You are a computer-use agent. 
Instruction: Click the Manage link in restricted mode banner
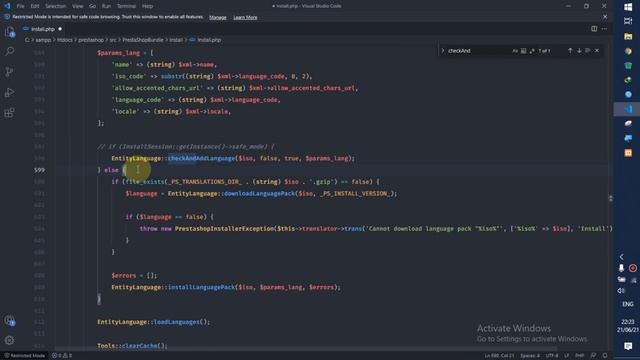218,18
